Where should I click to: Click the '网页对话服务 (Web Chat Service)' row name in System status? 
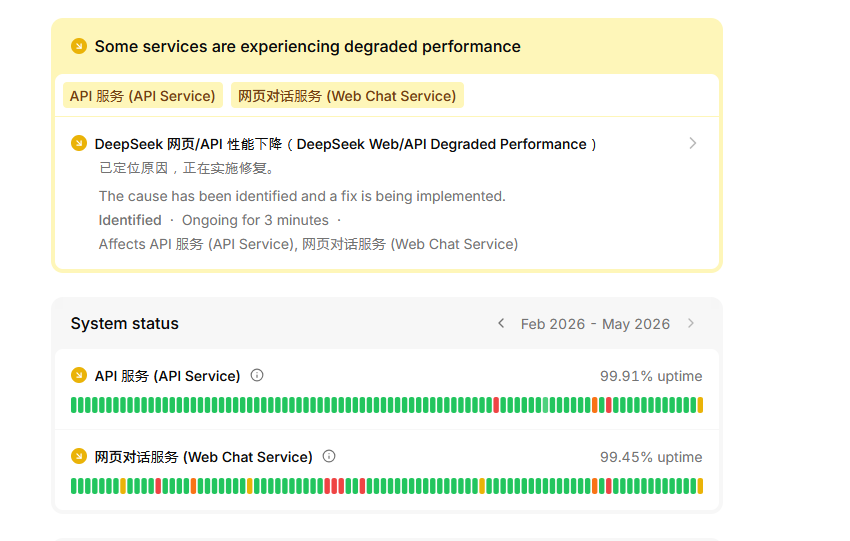203,457
